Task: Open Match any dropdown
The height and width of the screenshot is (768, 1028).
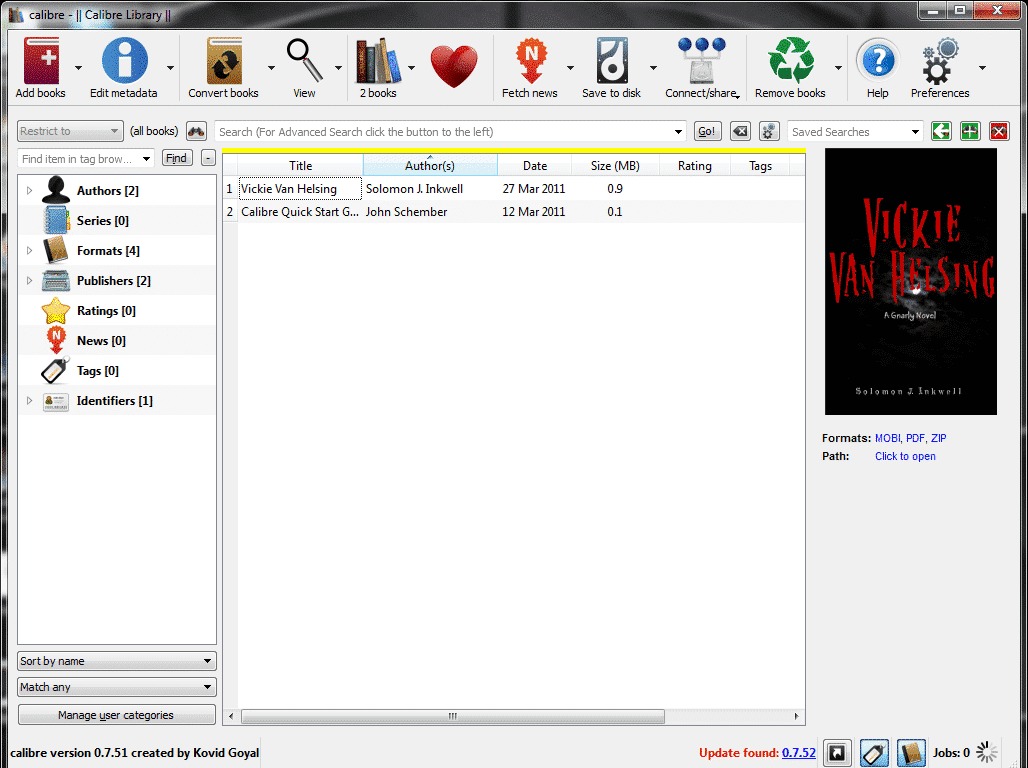Action: (117, 687)
